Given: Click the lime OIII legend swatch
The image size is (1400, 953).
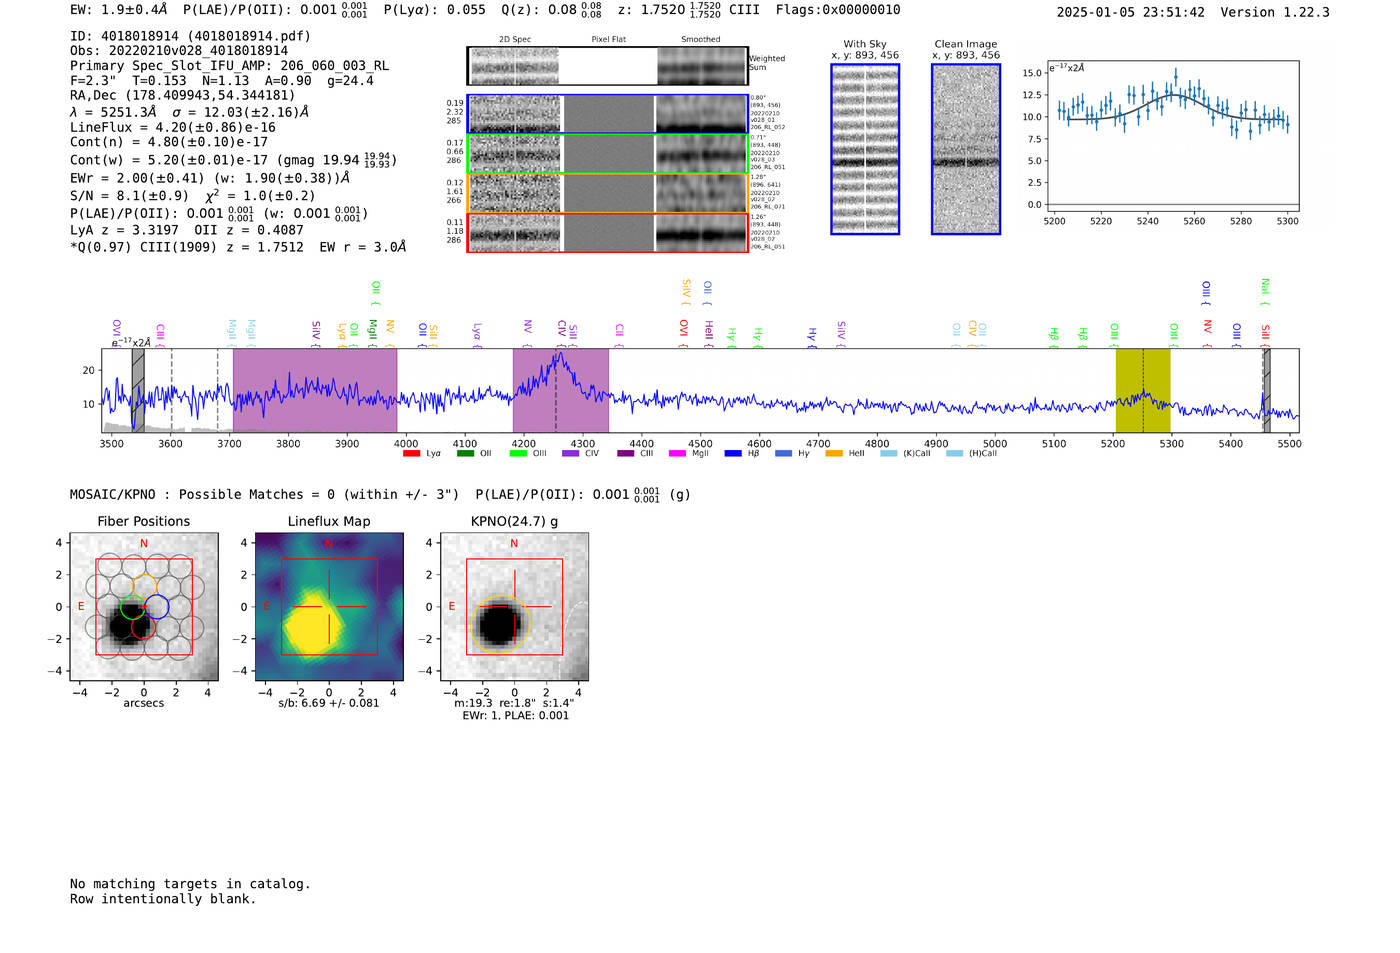Looking at the screenshot, I should pyautogui.click(x=517, y=453).
